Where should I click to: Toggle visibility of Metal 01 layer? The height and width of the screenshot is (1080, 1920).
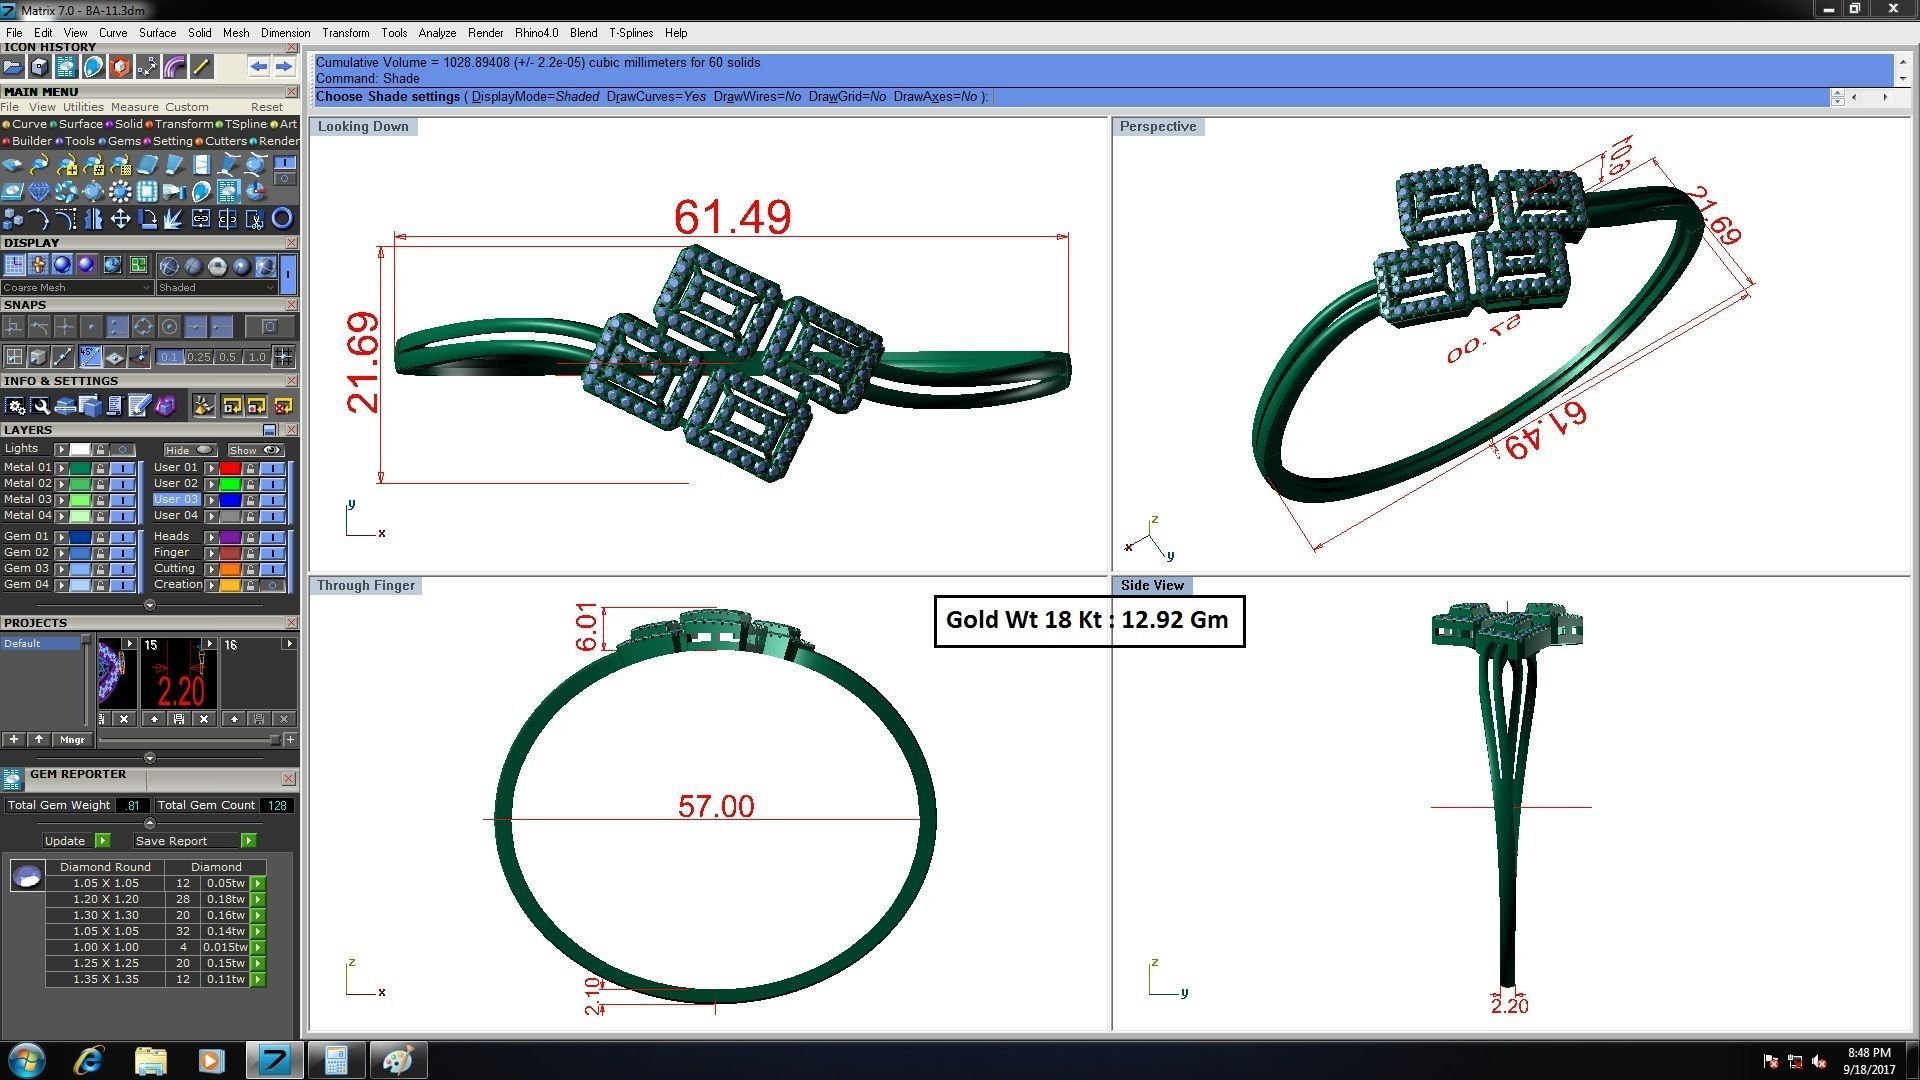click(x=122, y=468)
